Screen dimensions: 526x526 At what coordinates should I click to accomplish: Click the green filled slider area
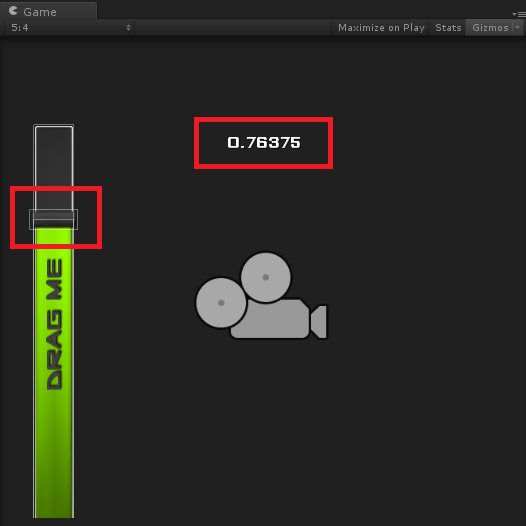[54, 372]
